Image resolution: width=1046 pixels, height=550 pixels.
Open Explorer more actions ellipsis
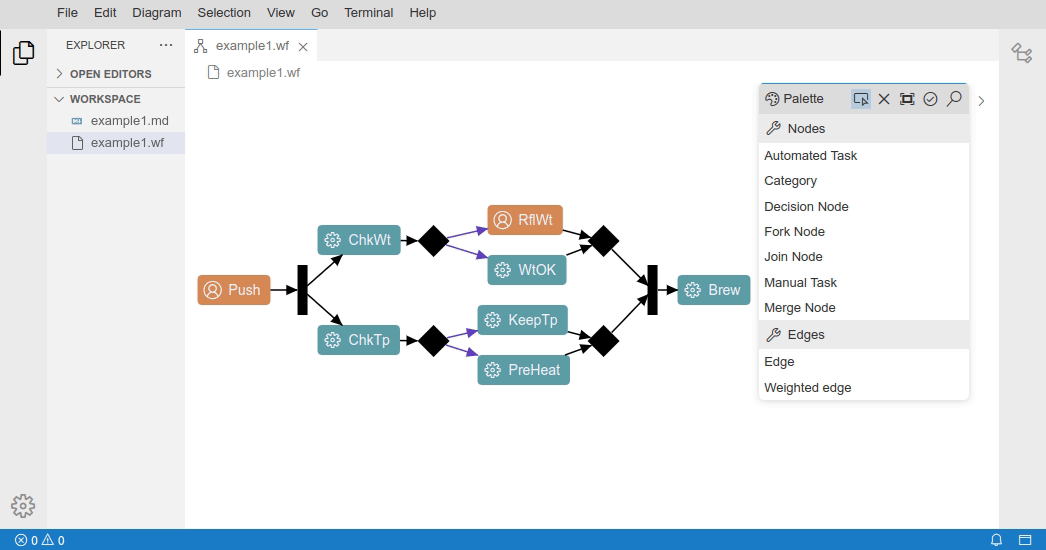(166, 45)
